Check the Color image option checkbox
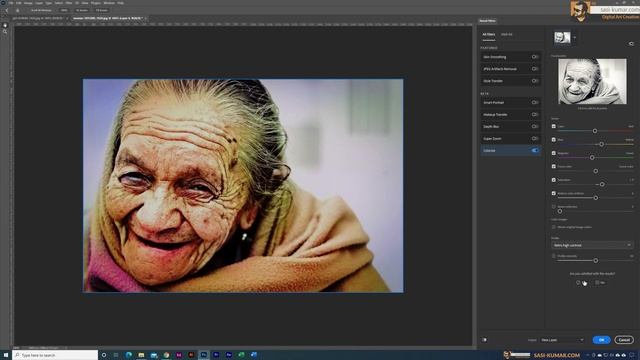640x360 pixels. point(554,227)
